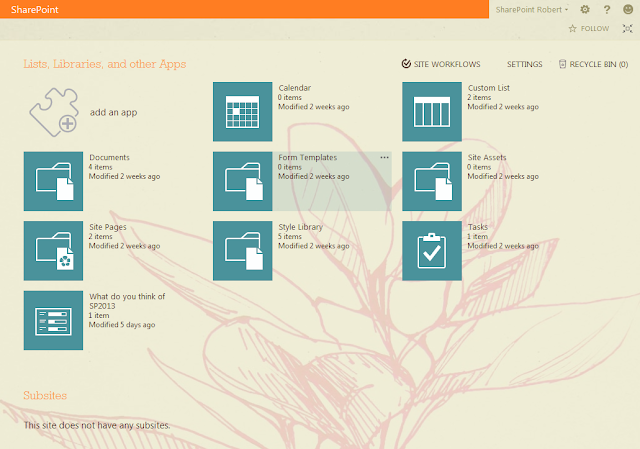Viewport: 640px width, 449px height.
Task: Click the Documents title link
Action: tap(109, 157)
